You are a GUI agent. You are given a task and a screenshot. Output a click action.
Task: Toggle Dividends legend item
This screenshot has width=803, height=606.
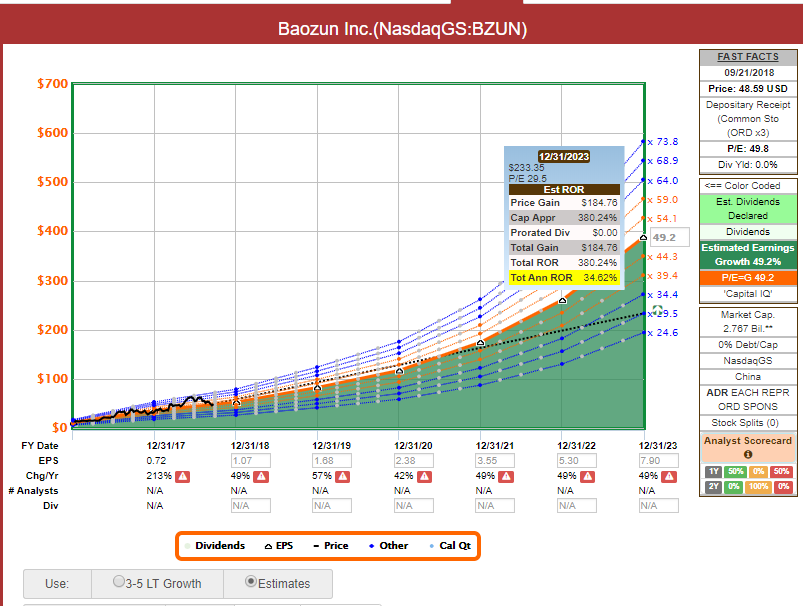click(215, 546)
